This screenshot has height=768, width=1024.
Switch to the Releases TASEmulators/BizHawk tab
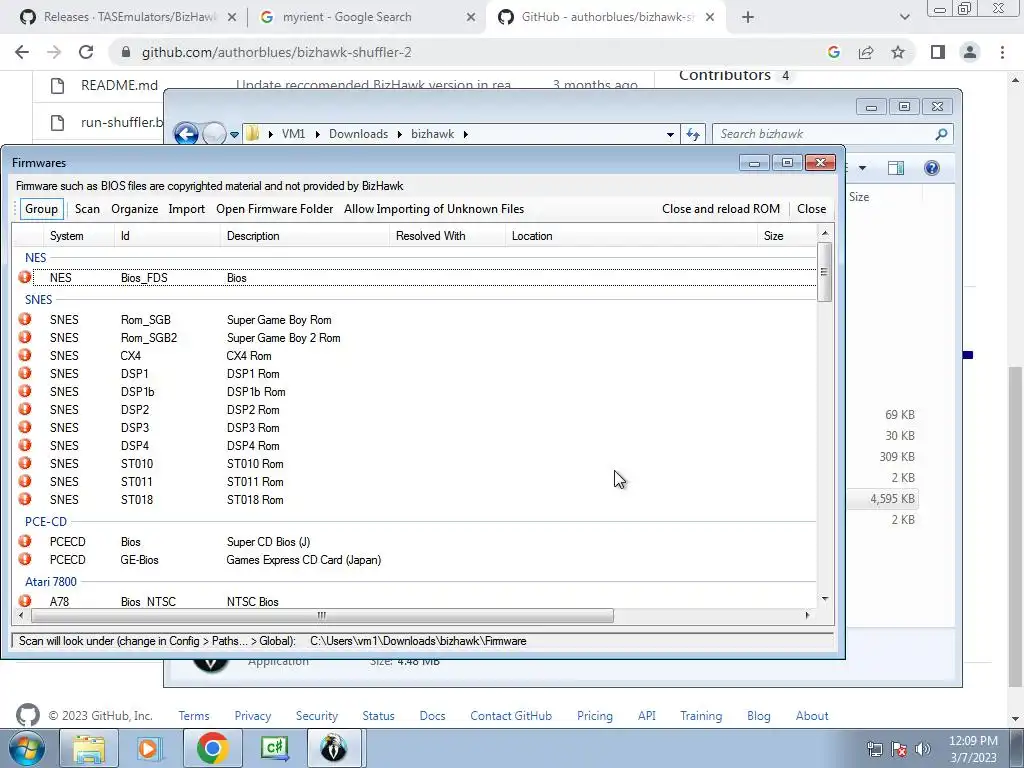(128, 17)
